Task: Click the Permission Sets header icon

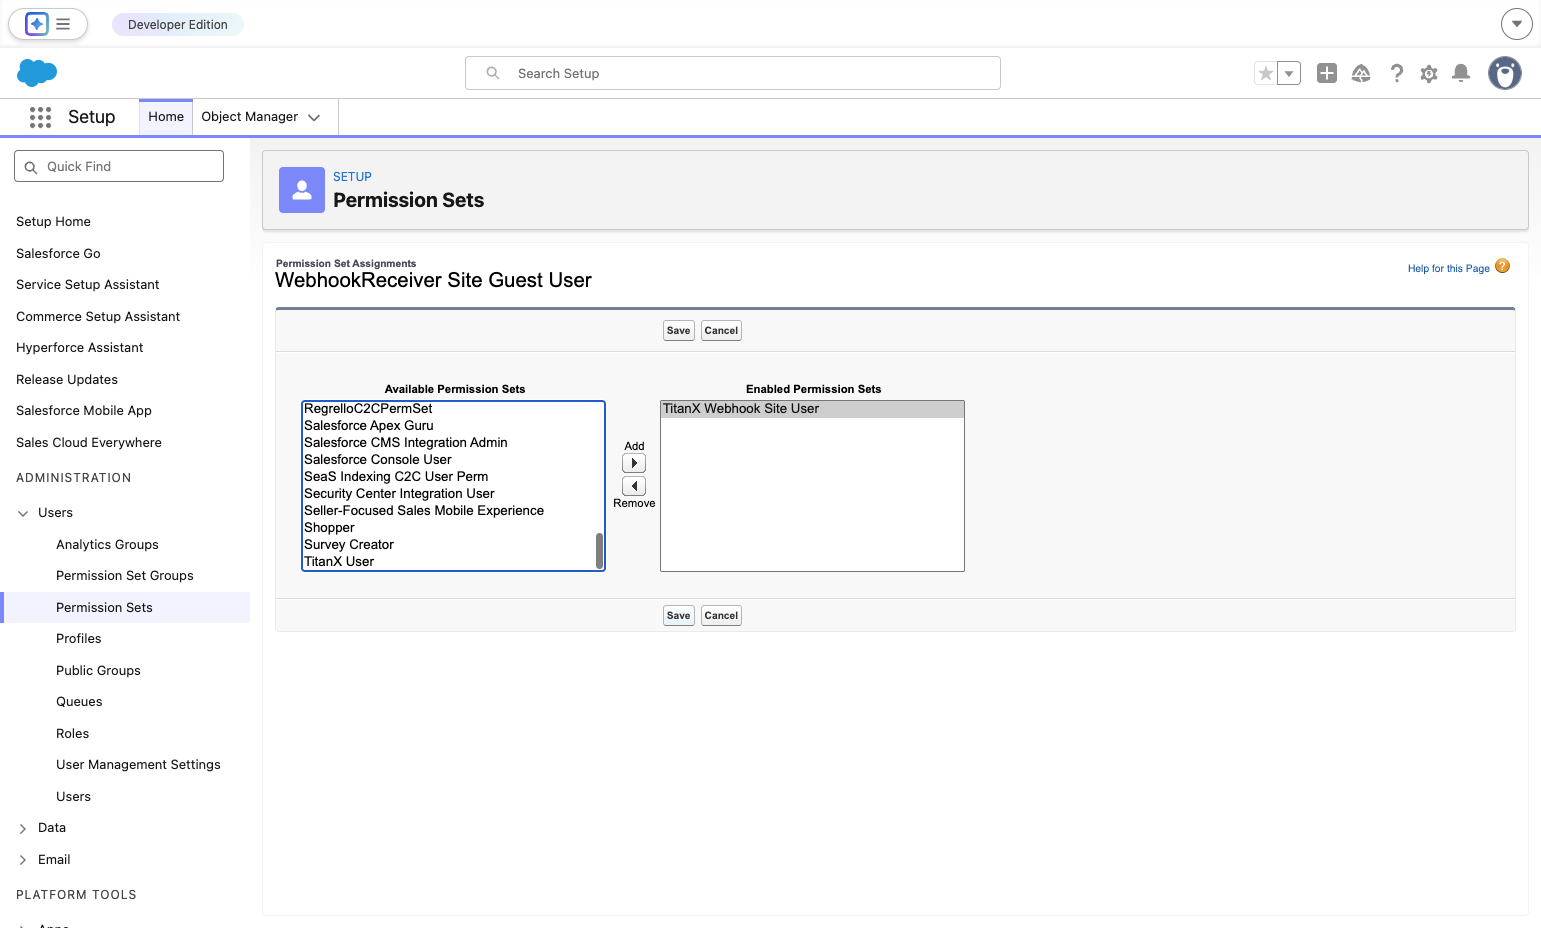Action: click(x=302, y=190)
